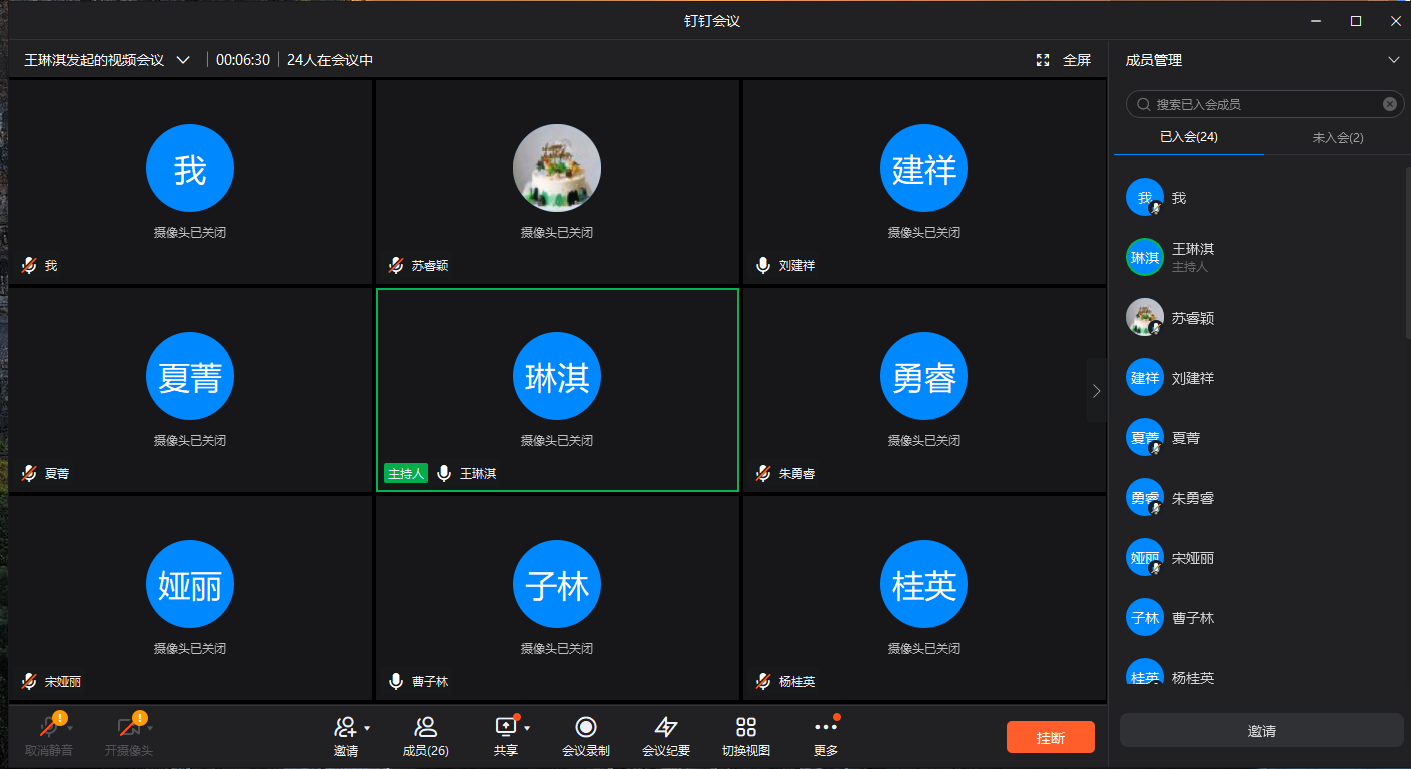Screen dimensions: 1411x769
Task: Collapse the 成员管理 panel chevron
Action: [x=1393, y=60]
